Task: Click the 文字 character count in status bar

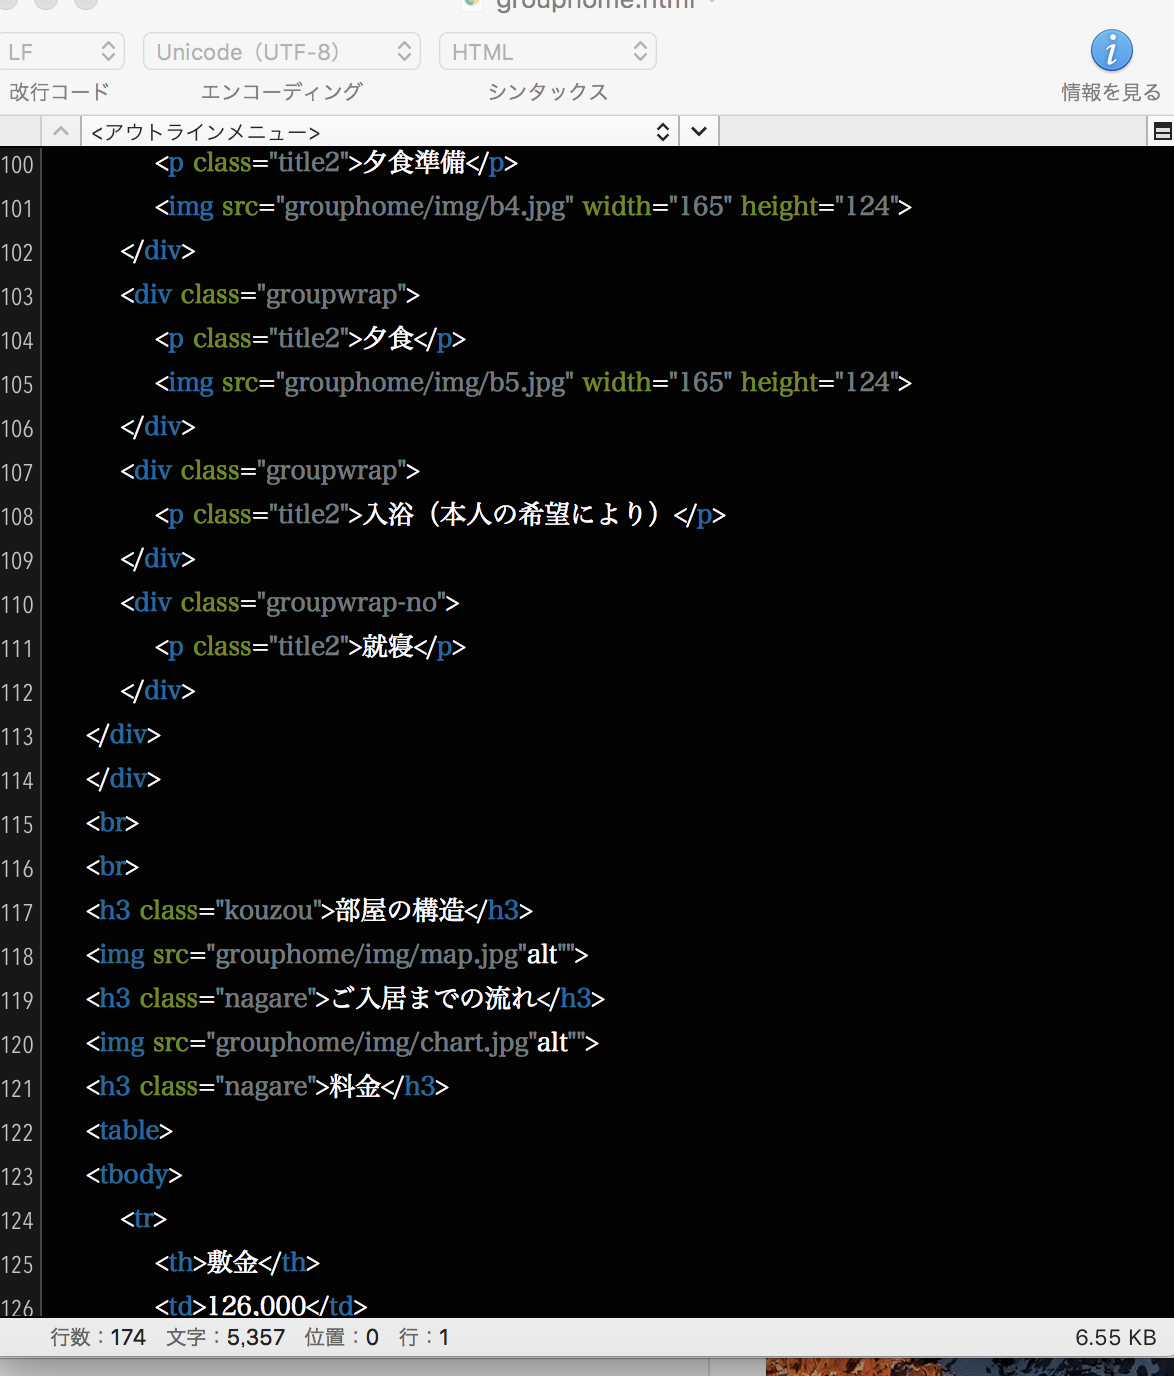Action: point(225,1337)
